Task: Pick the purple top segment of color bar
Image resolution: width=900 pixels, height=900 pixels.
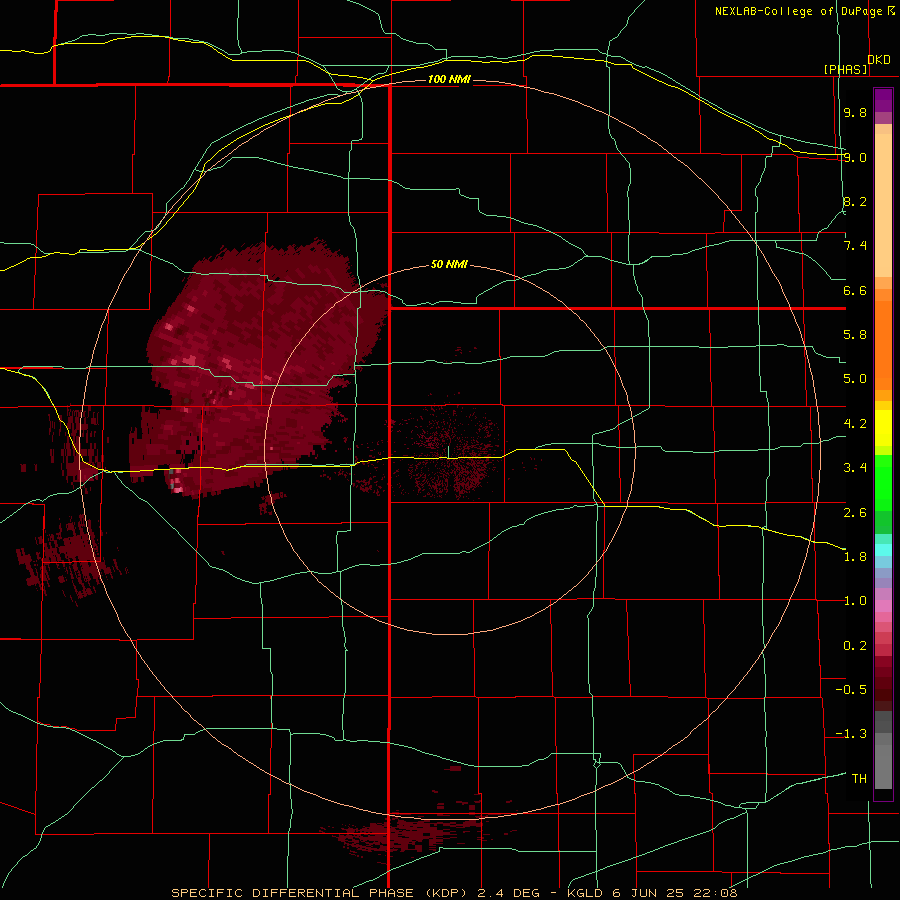Action: point(883,100)
